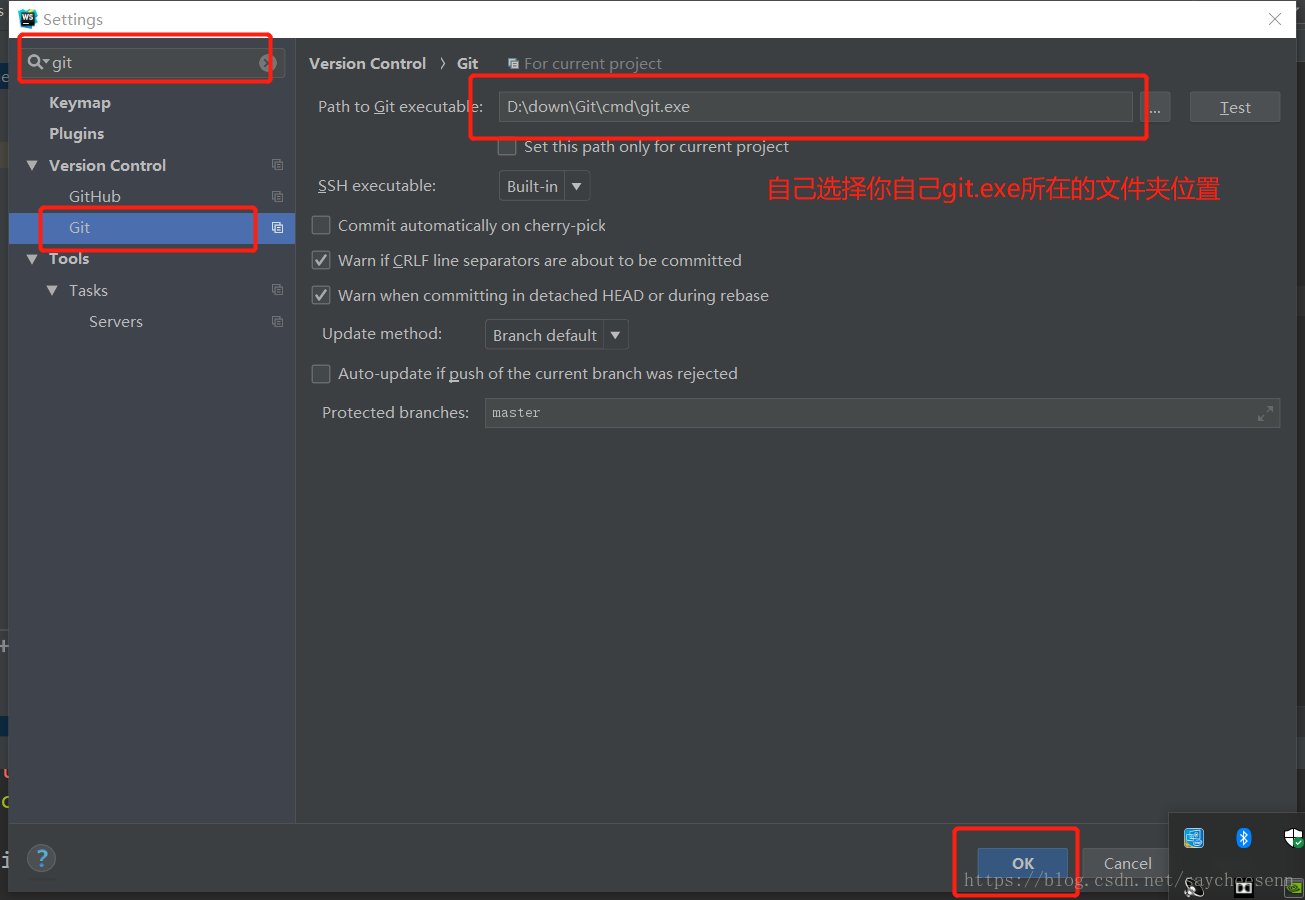Clear the settings search text
This screenshot has height=900, width=1305.
(267, 63)
